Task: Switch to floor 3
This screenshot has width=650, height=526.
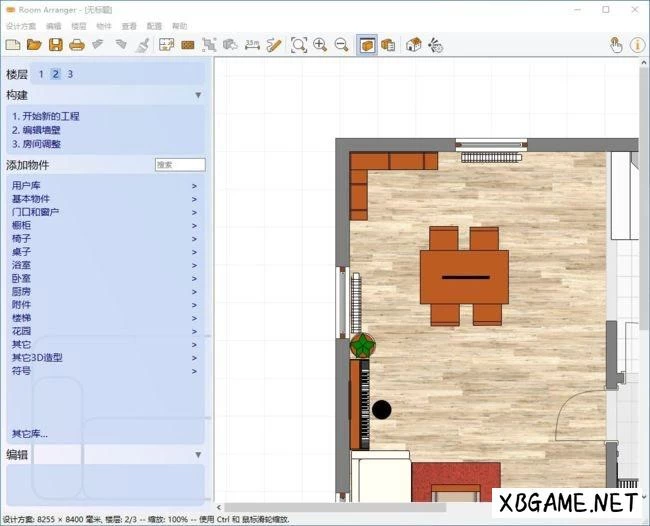Action: 70,74
